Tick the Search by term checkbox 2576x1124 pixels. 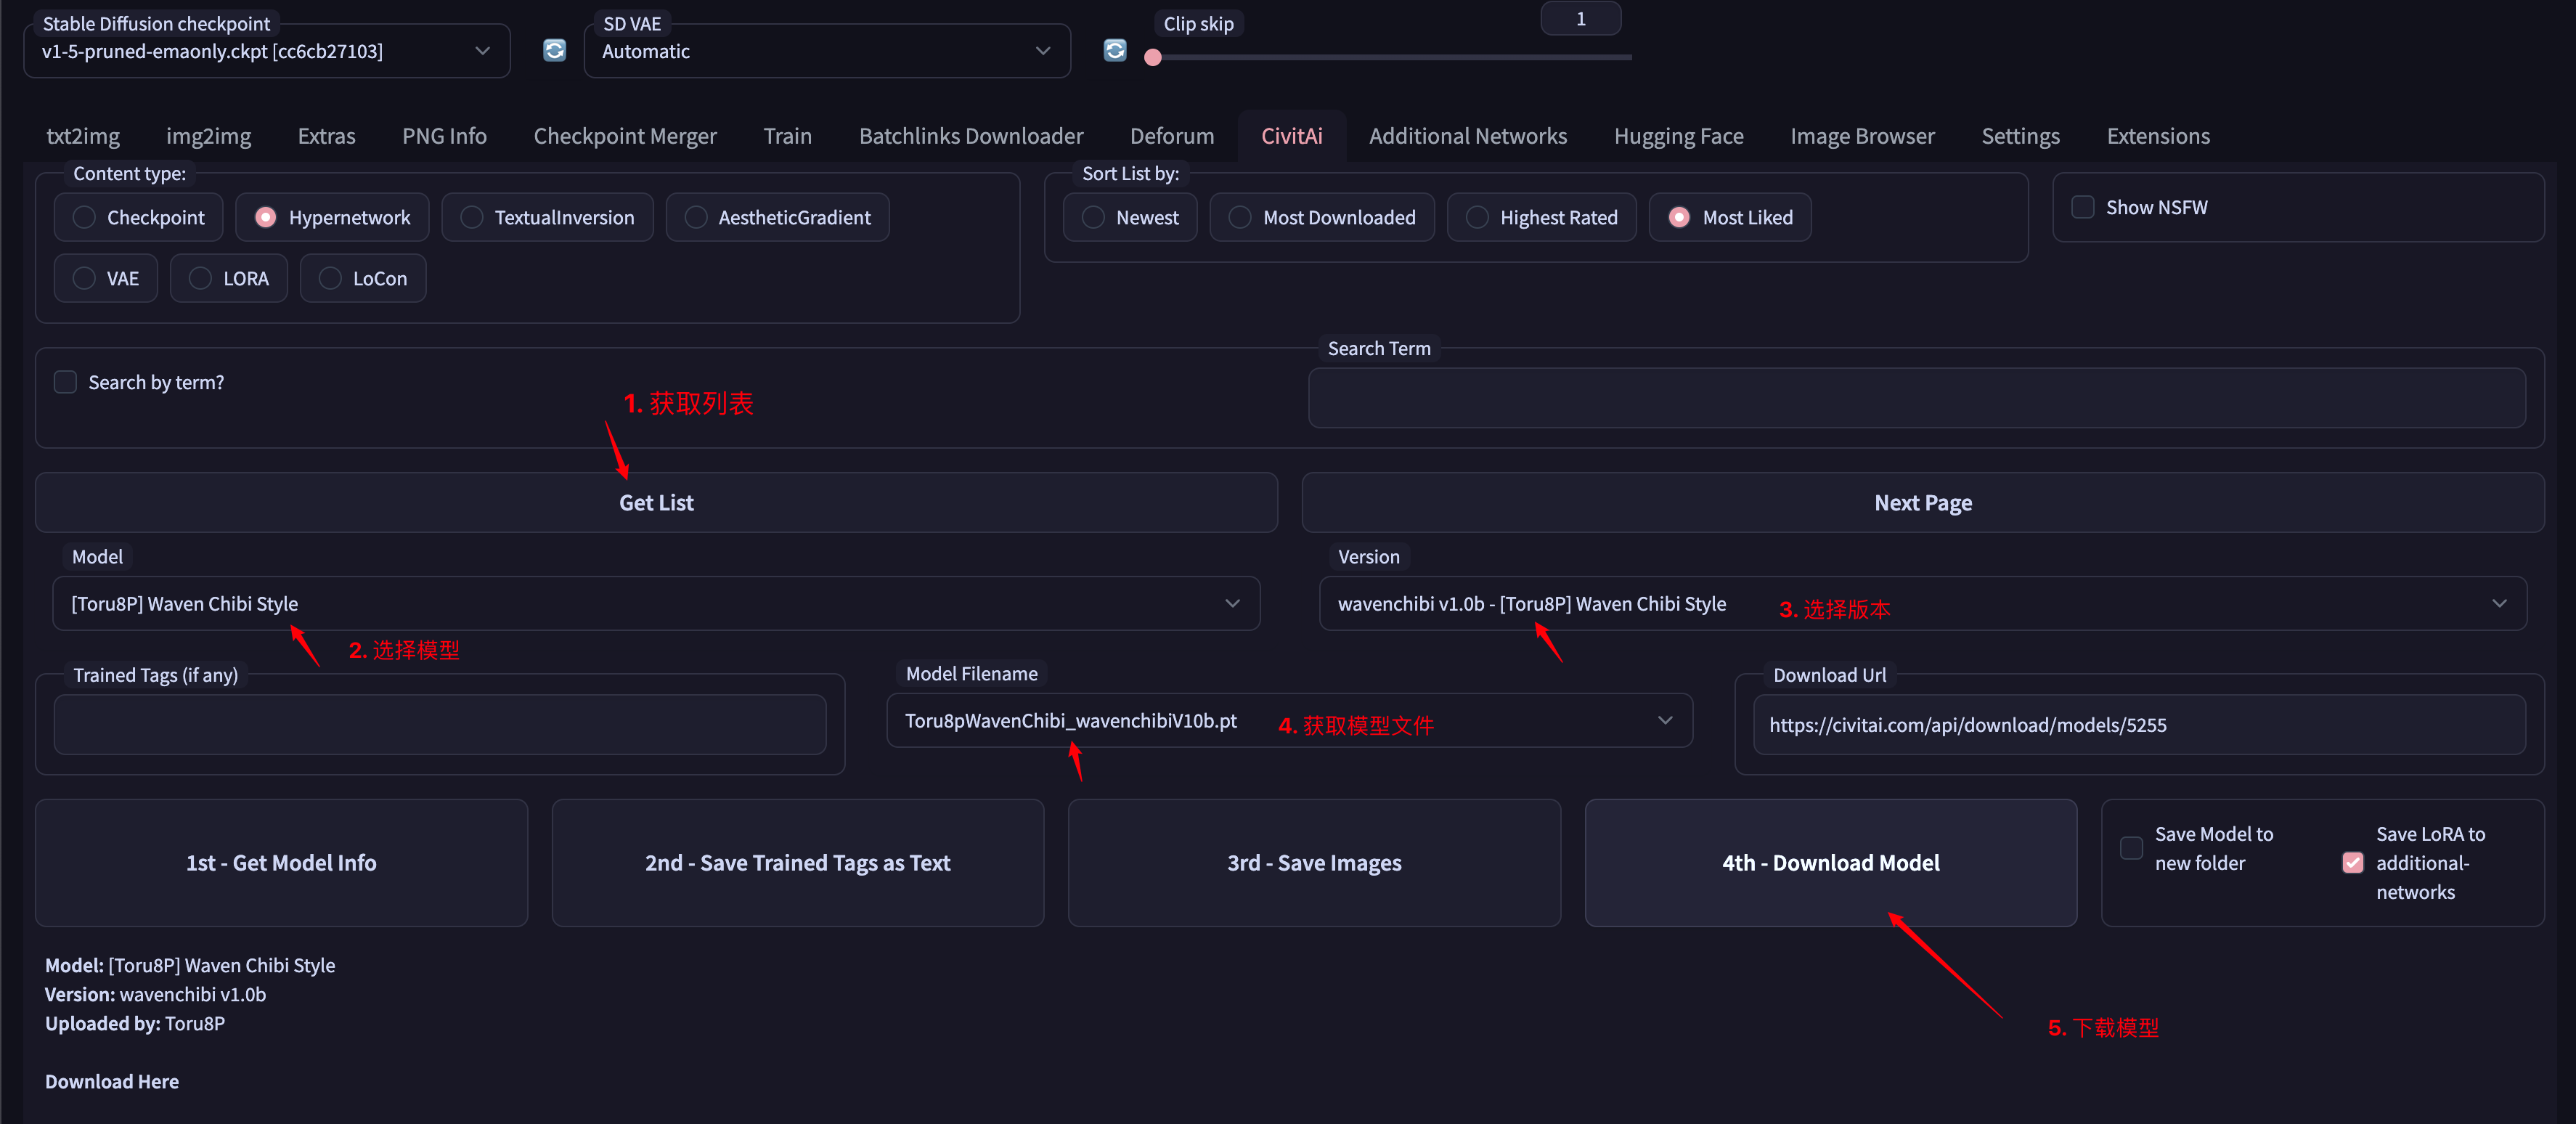[x=65, y=382]
